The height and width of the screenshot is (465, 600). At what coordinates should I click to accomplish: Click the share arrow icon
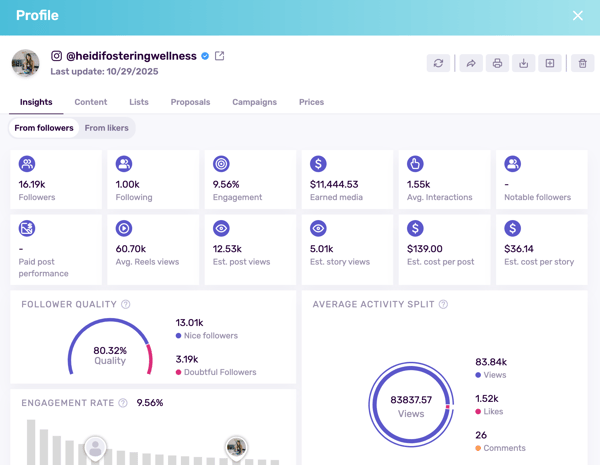click(x=470, y=63)
